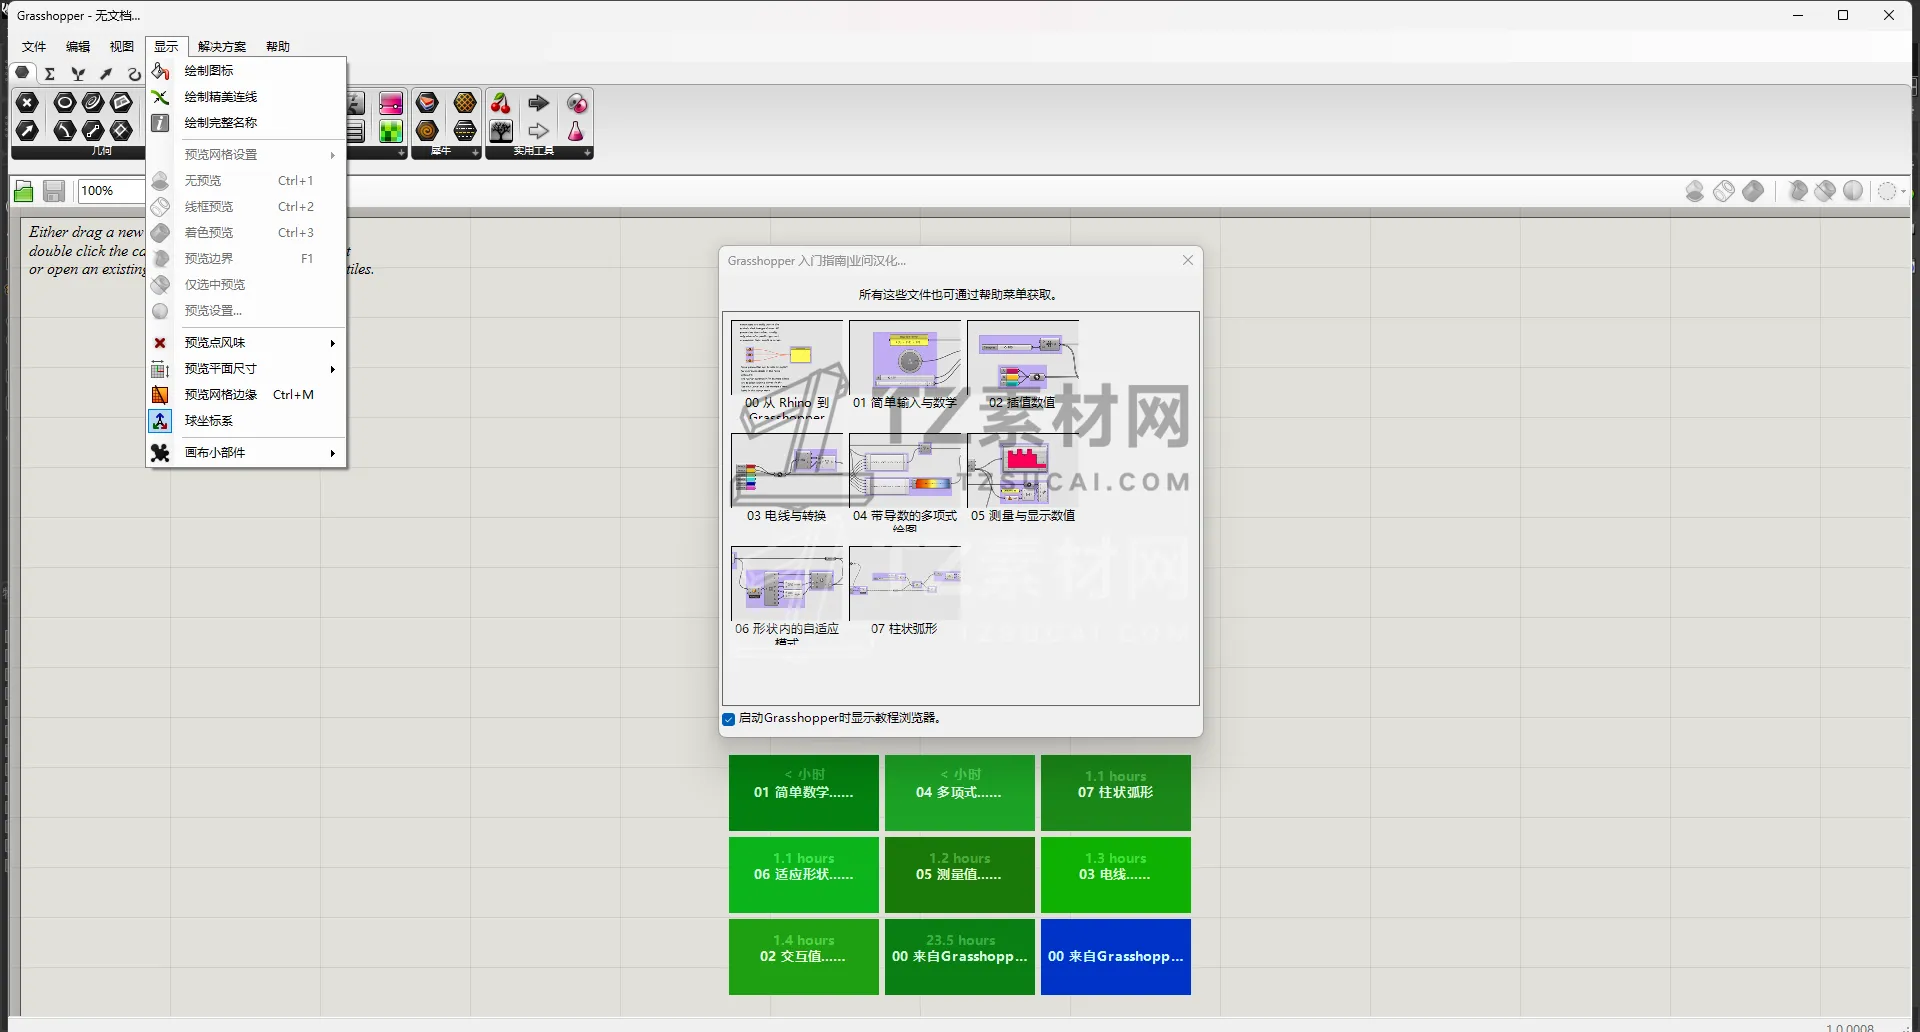The image size is (1920, 1032).
Task: Open tutorial 01 简单输入与数学 thumbnail
Action: [x=905, y=365]
